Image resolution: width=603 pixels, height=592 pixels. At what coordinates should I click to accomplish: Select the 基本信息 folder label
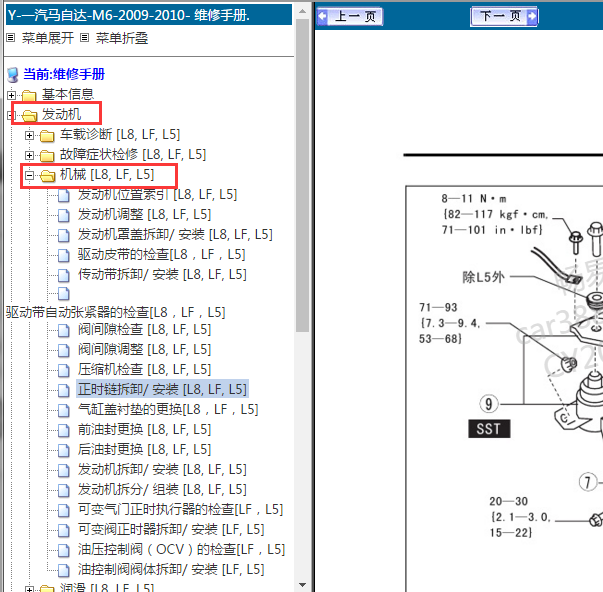click(68, 94)
